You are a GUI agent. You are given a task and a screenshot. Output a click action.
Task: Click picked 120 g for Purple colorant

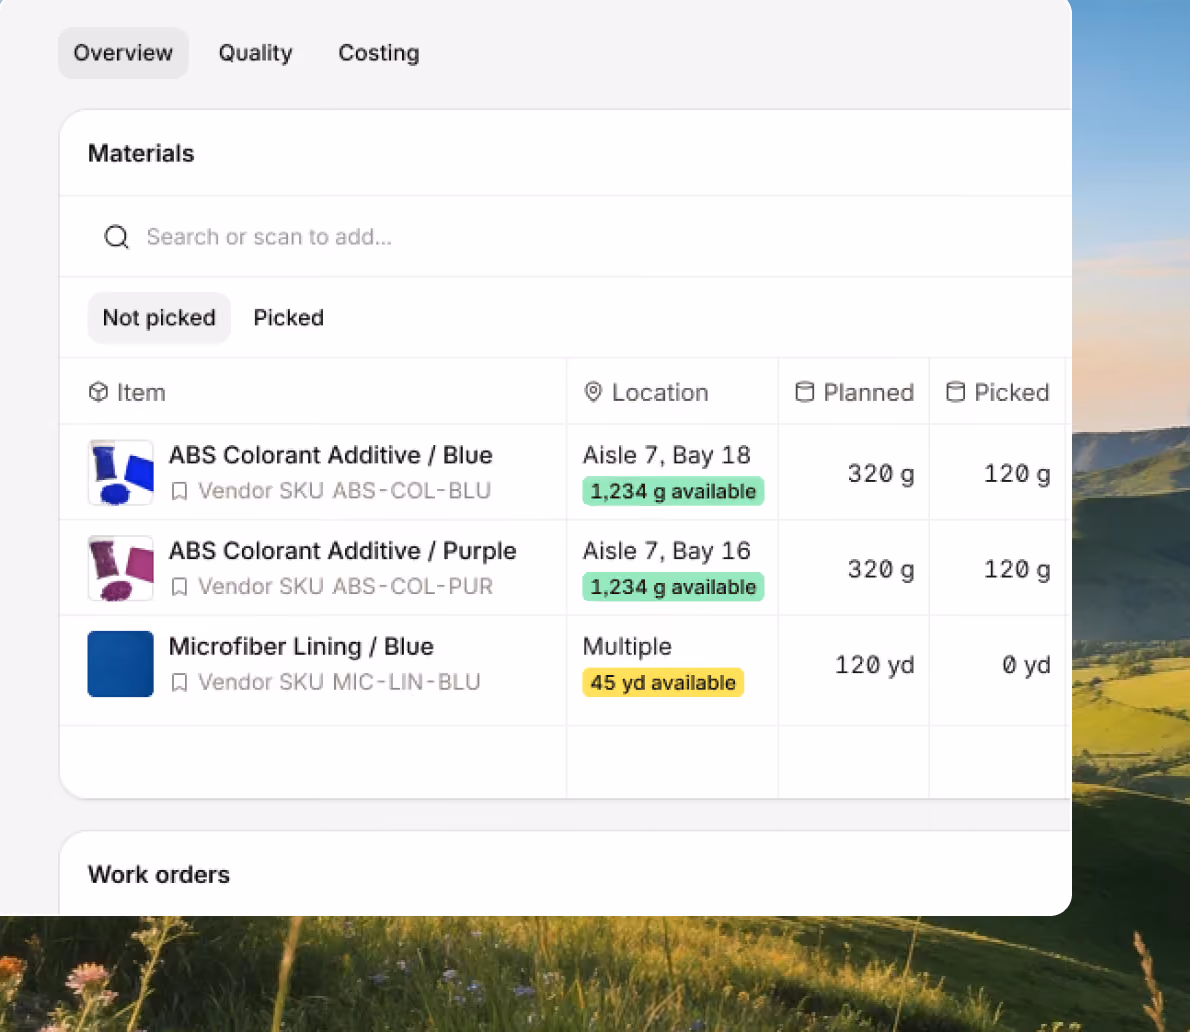click(x=1017, y=570)
